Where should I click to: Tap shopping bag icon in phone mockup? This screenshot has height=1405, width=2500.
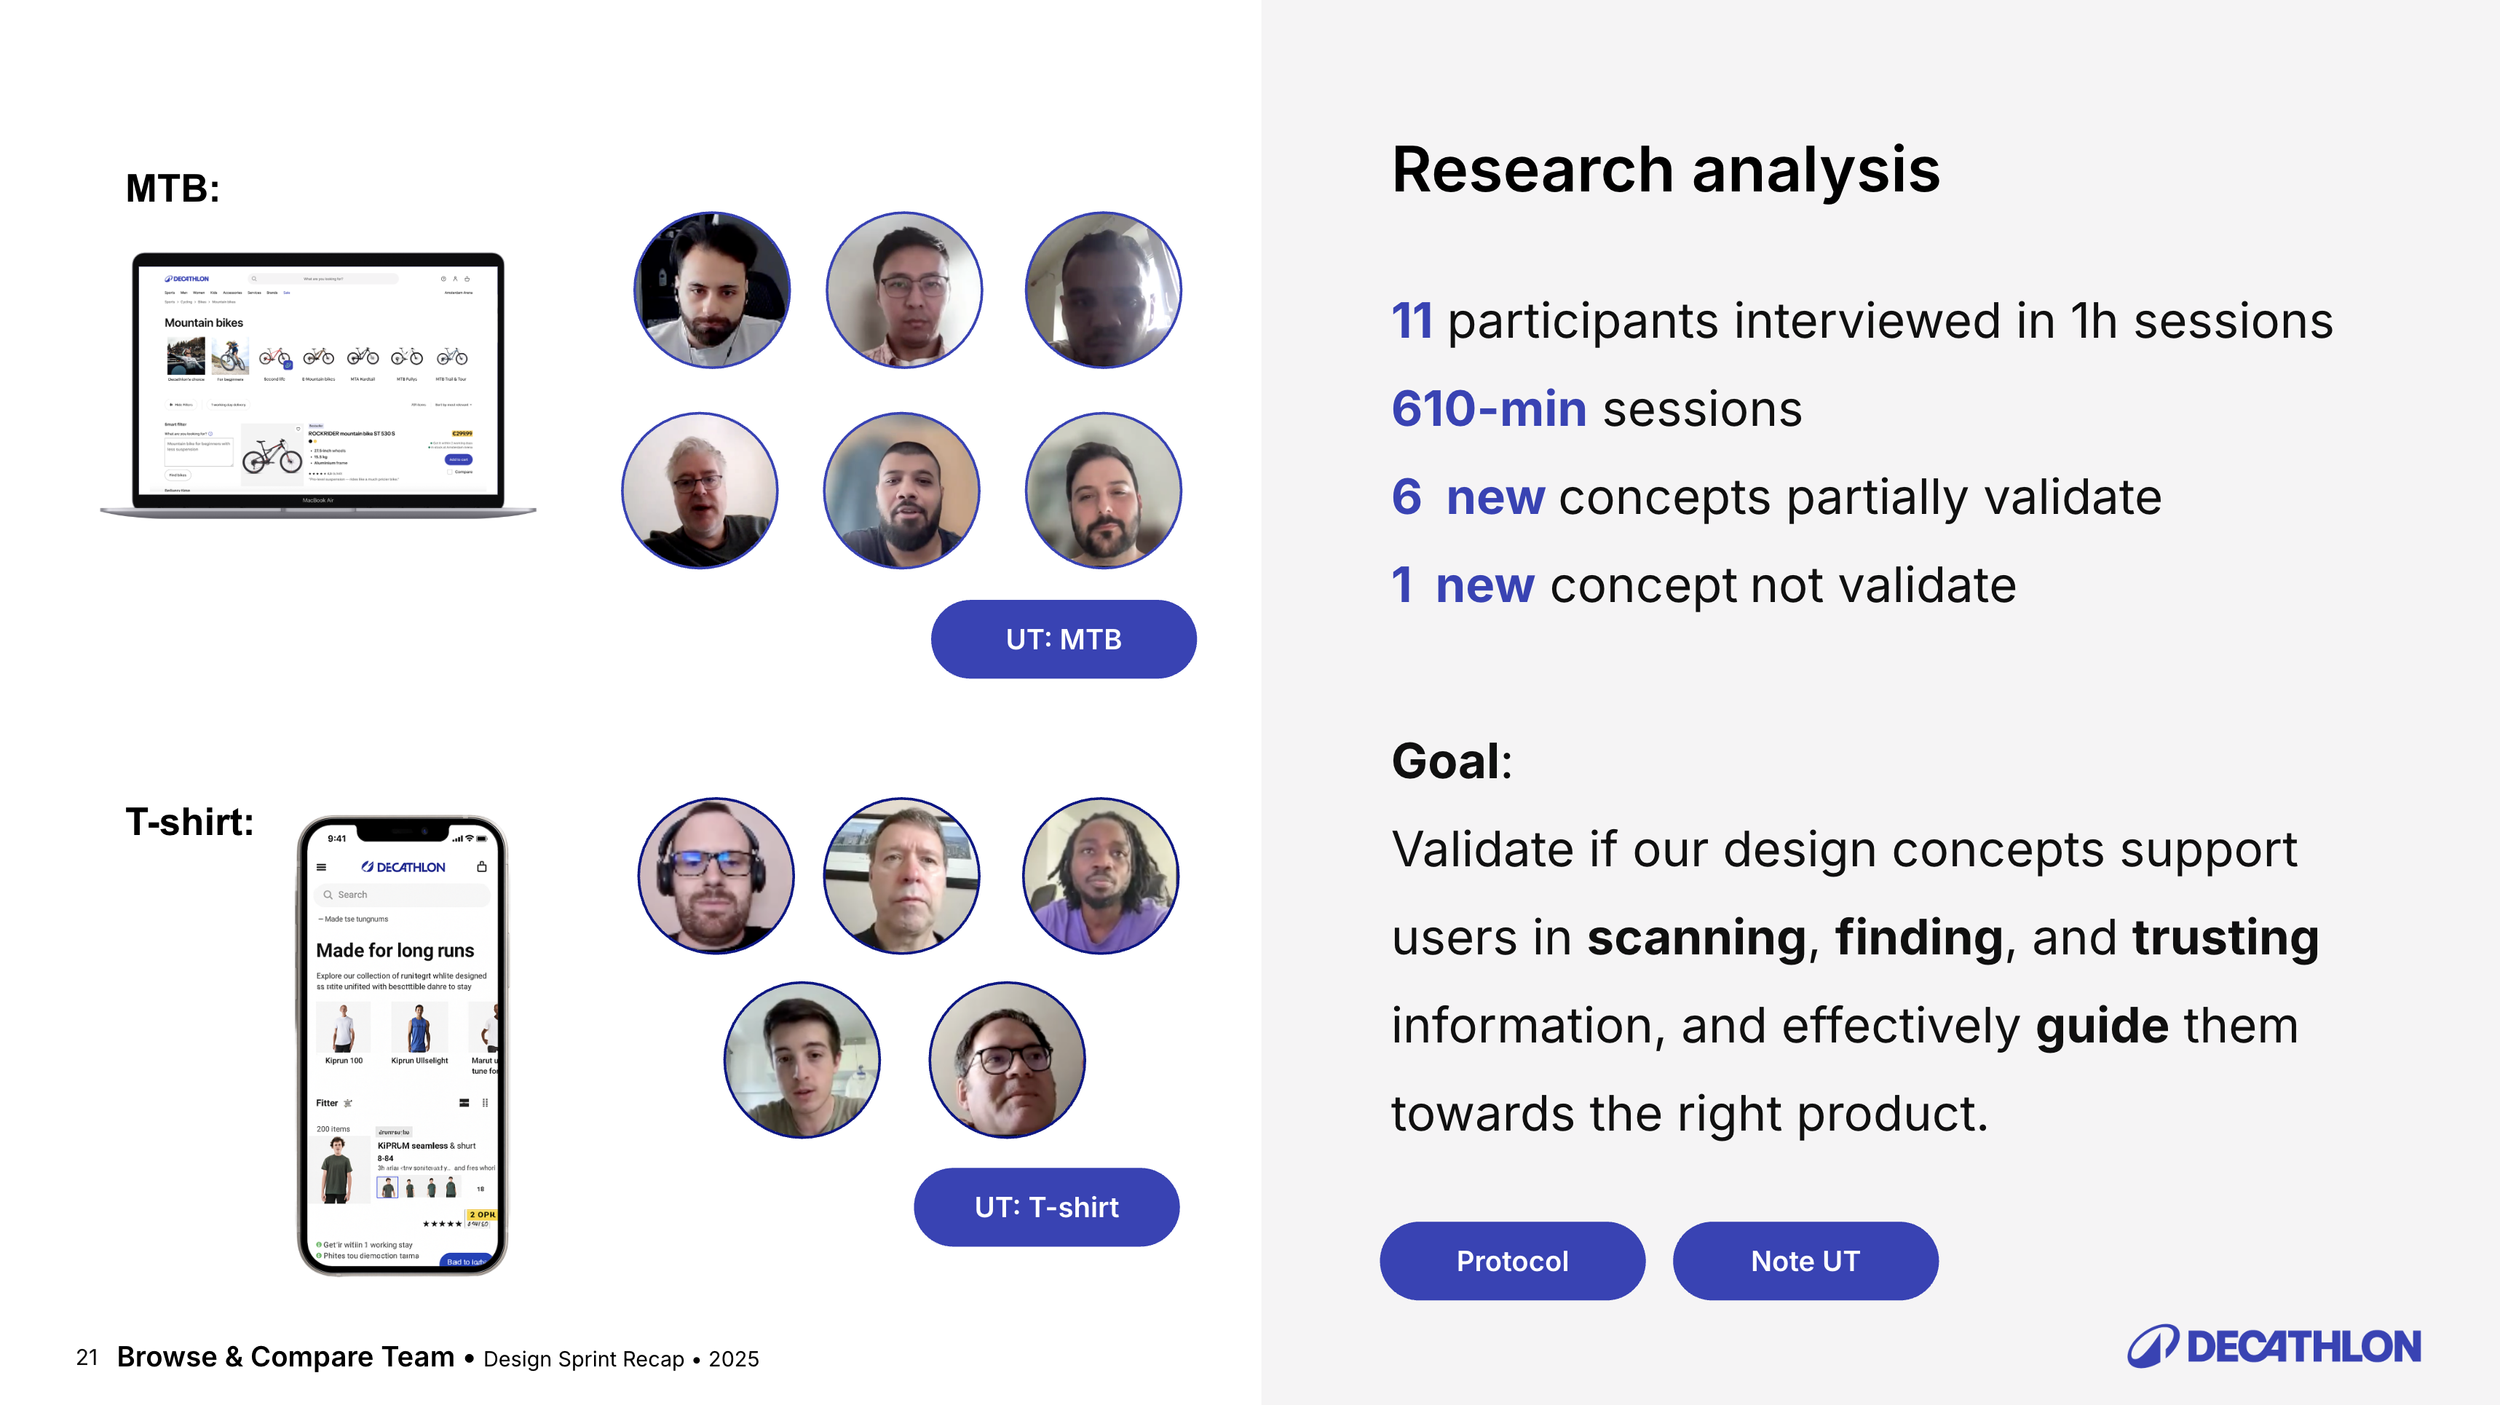point(482,866)
